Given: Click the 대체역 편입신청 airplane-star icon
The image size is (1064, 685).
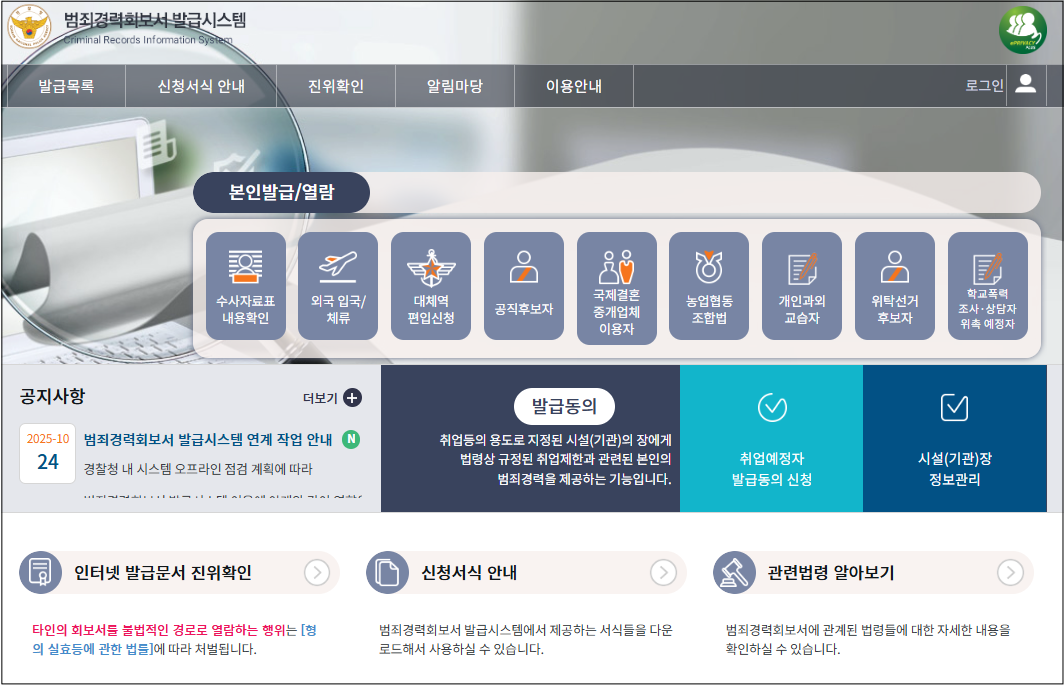Looking at the screenshot, I should point(430,285).
